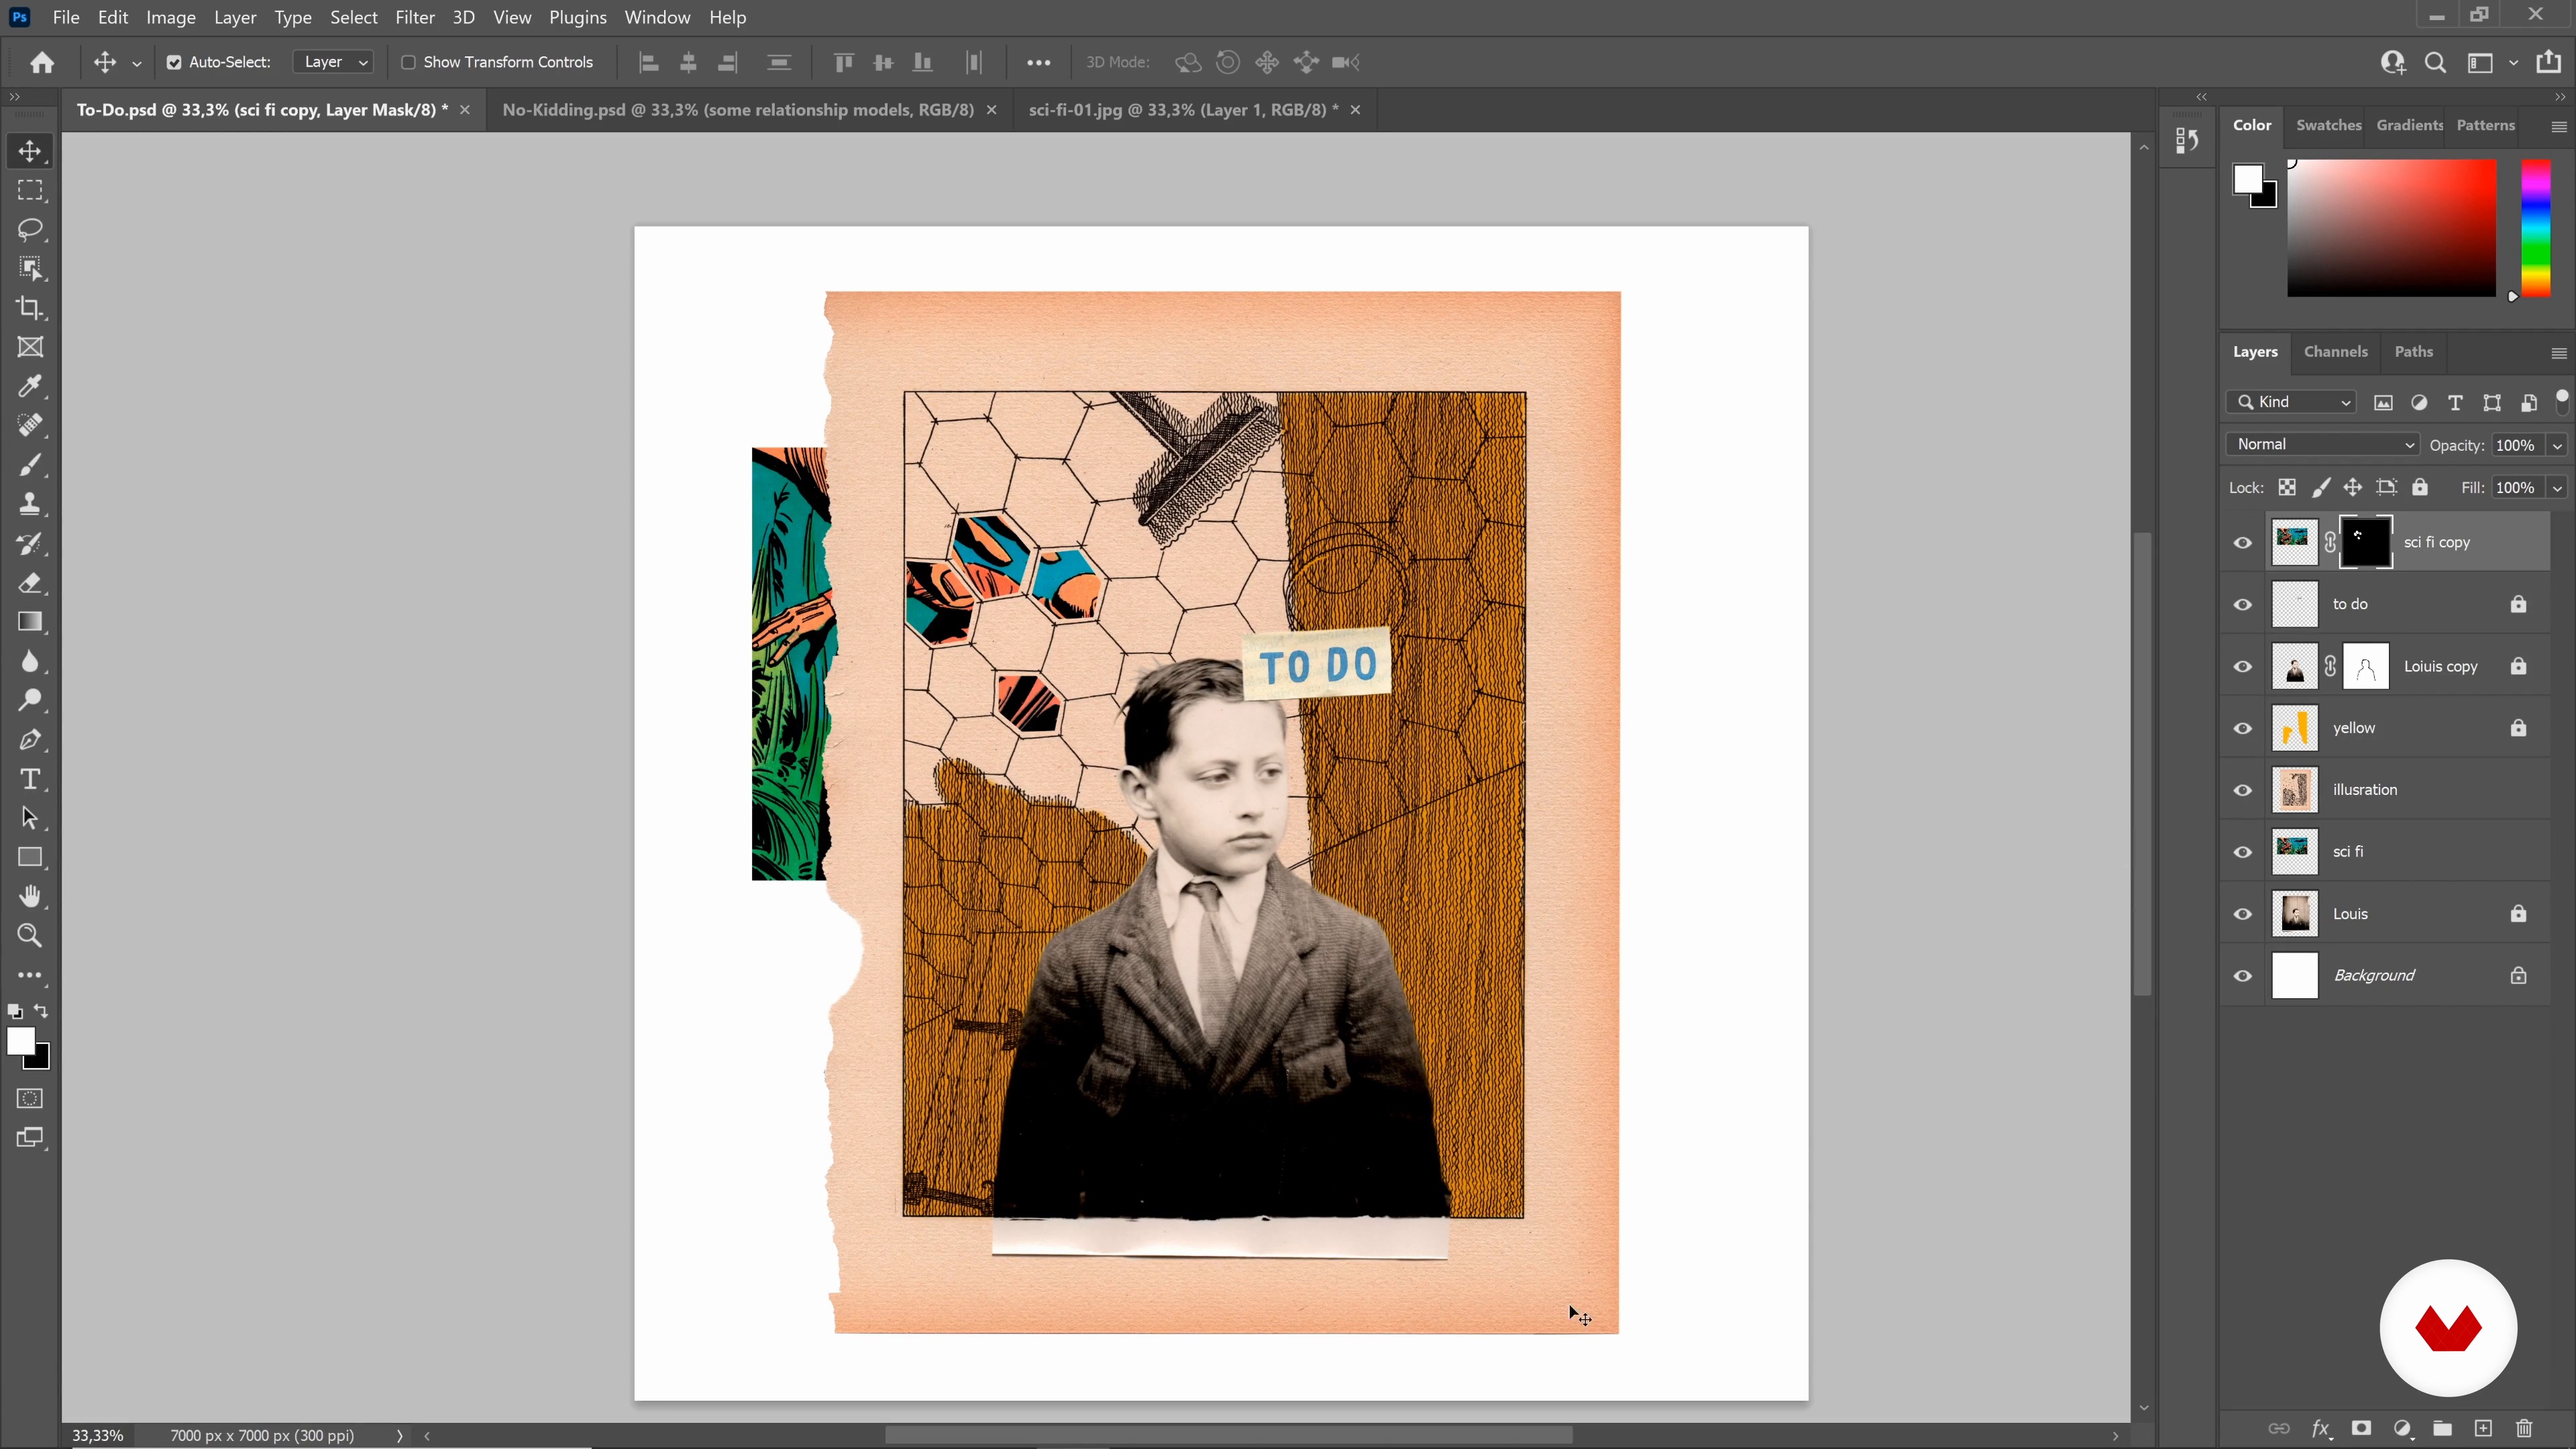Click the sci fi copy layer mask thumbnail
The height and width of the screenshot is (1449, 2576).
2366,543
